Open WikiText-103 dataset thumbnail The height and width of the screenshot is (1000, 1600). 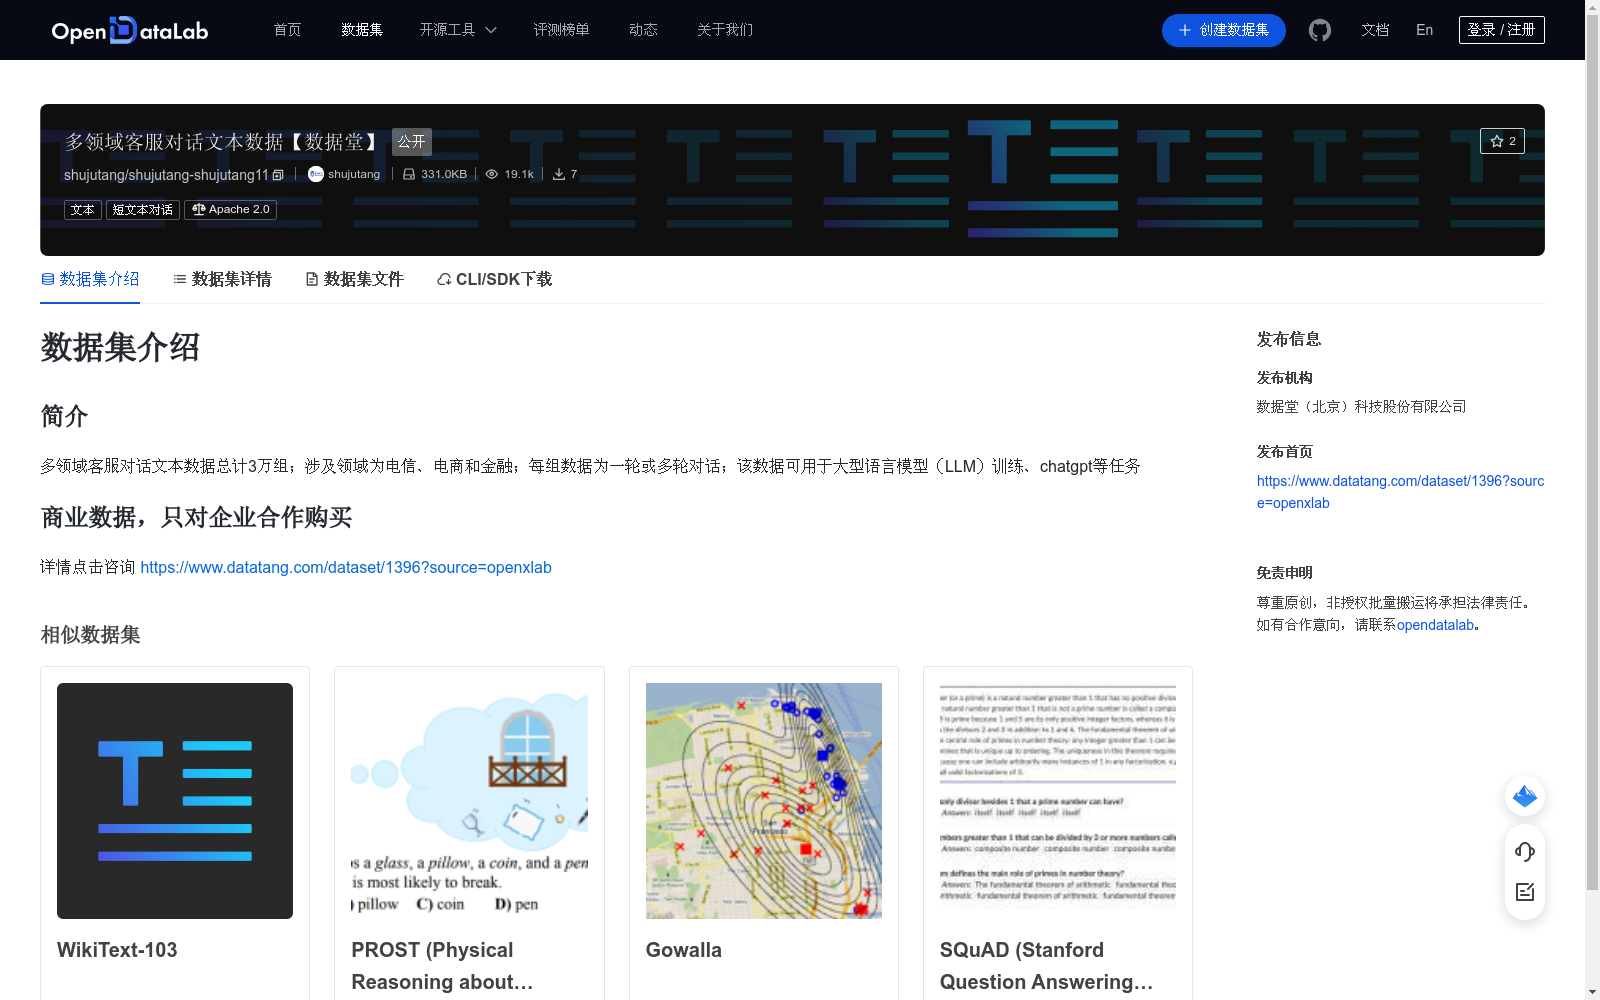pyautogui.click(x=175, y=801)
